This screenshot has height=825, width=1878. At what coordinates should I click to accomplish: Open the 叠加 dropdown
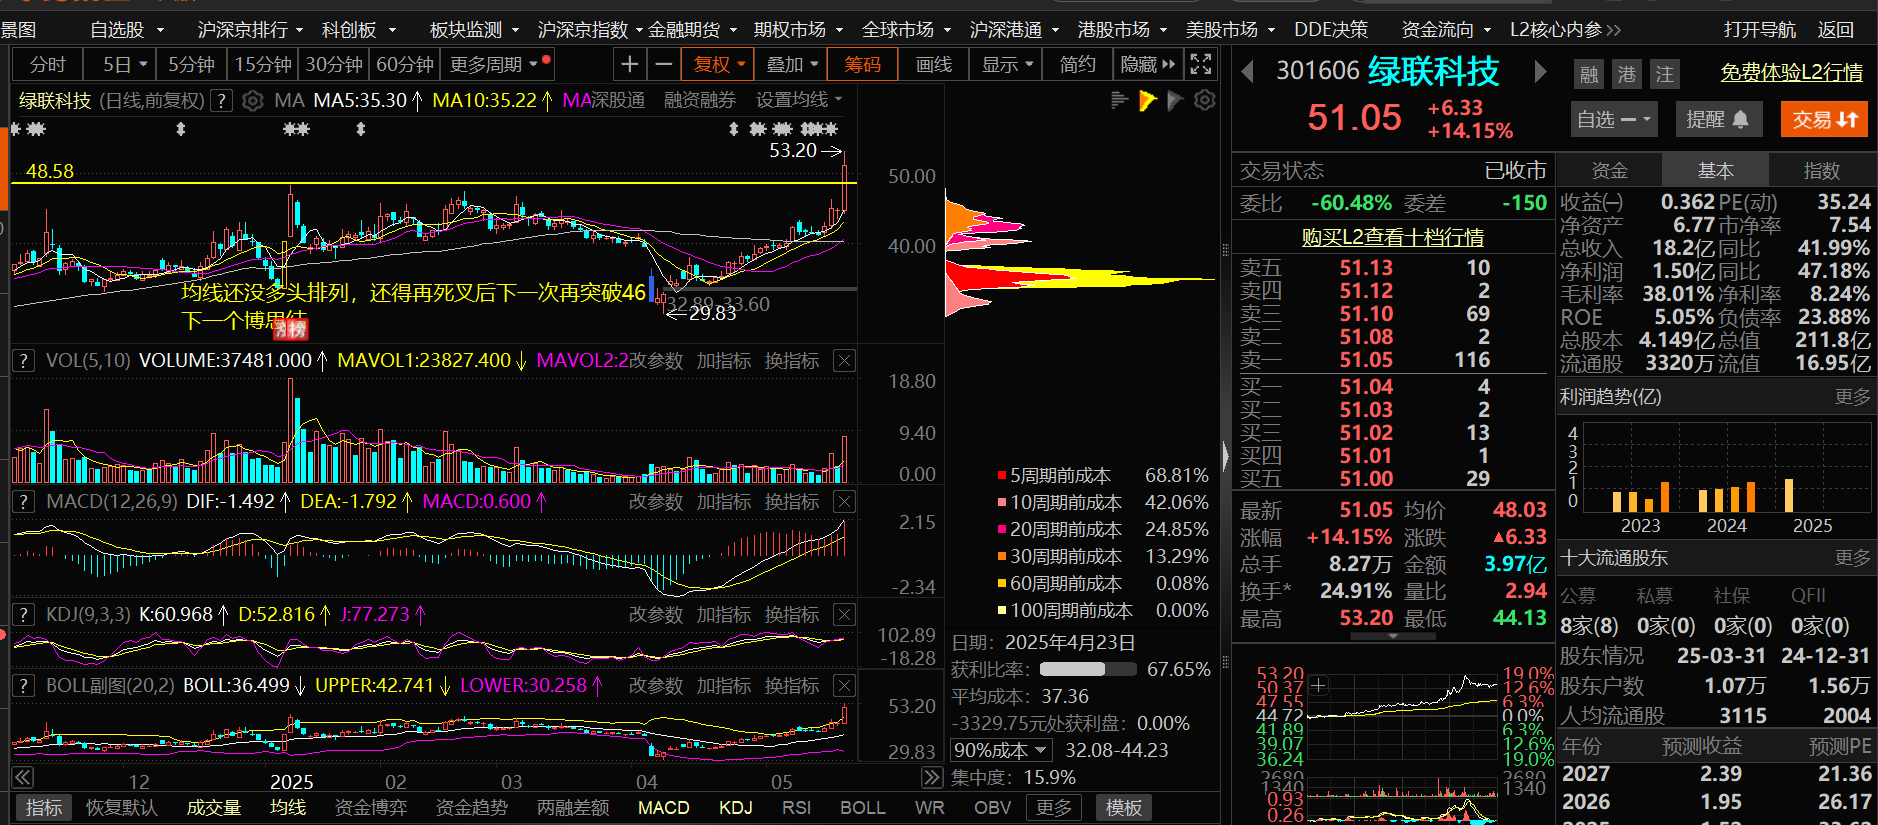(x=792, y=65)
